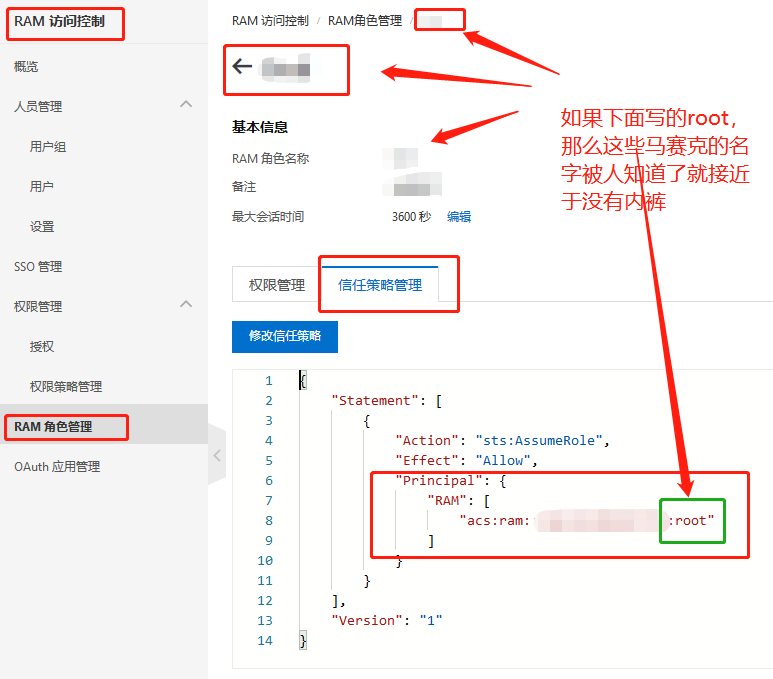This screenshot has height=679, width=773.
Task: Click the back arrow beside role name
Action: tap(242, 66)
